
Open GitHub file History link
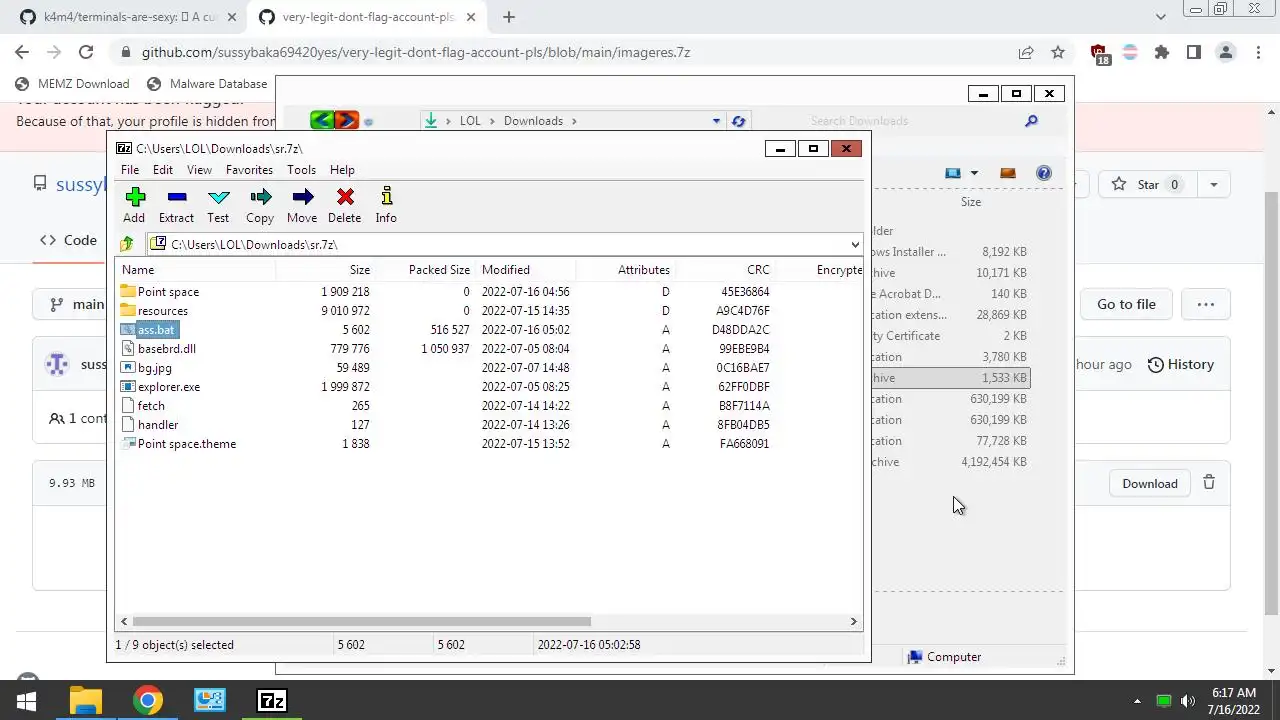[1180, 365]
